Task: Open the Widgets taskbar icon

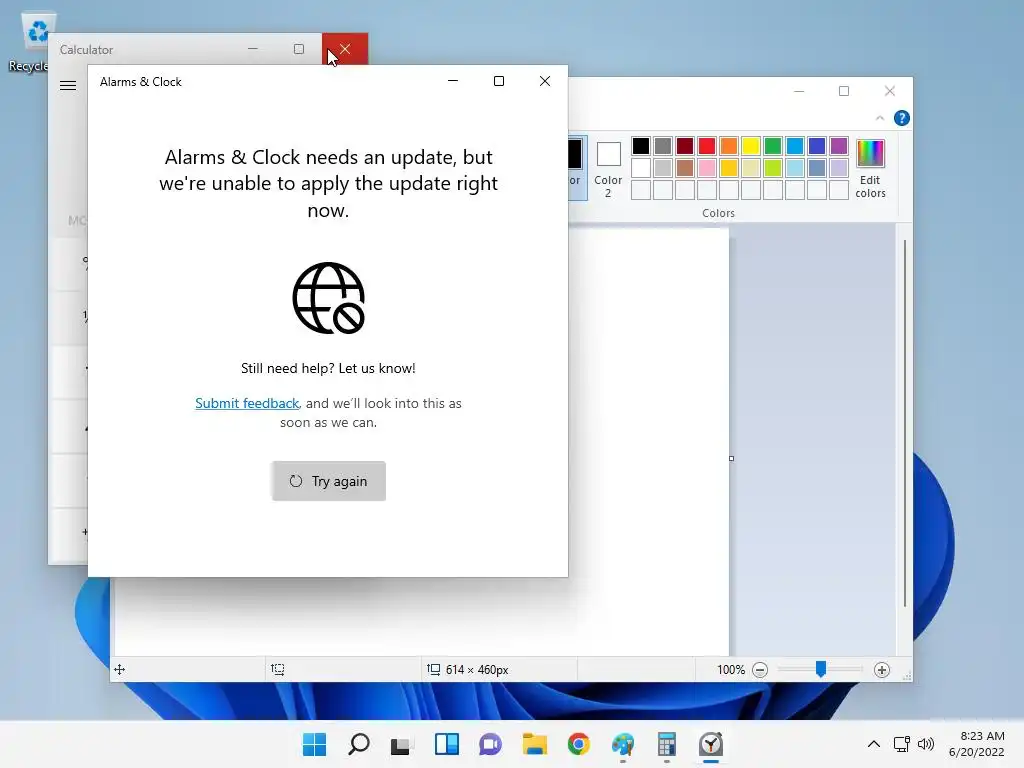Action: (x=447, y=744)
